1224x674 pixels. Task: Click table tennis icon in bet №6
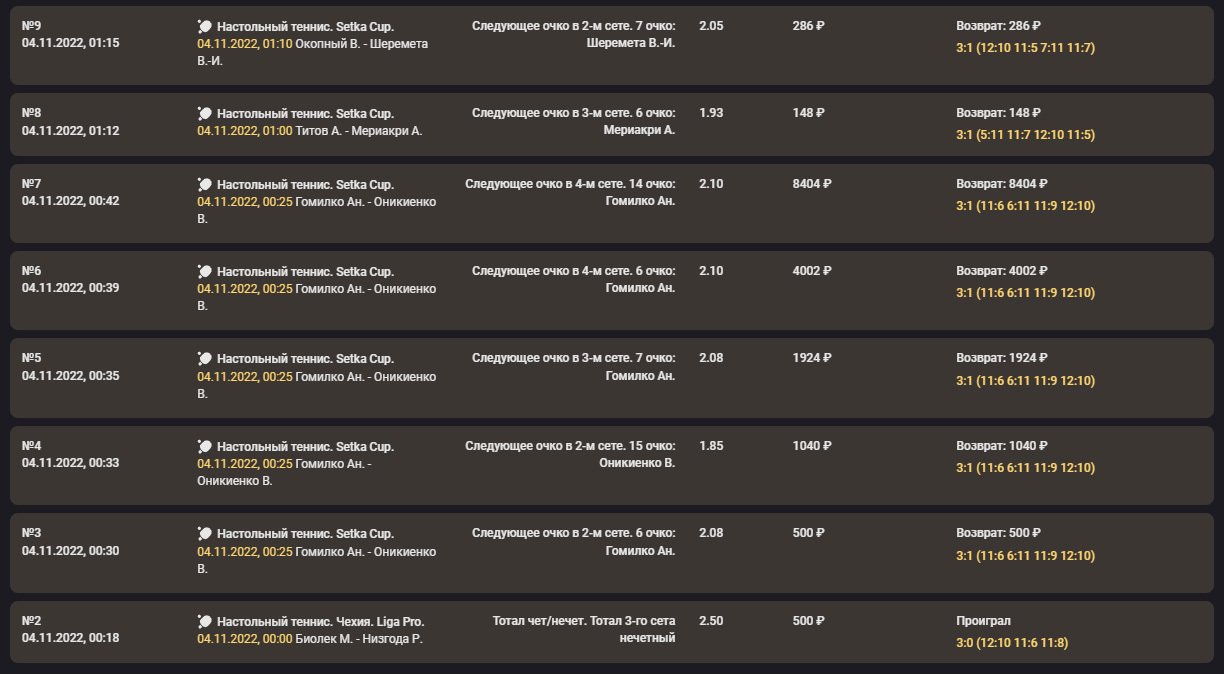pos(205,272)
